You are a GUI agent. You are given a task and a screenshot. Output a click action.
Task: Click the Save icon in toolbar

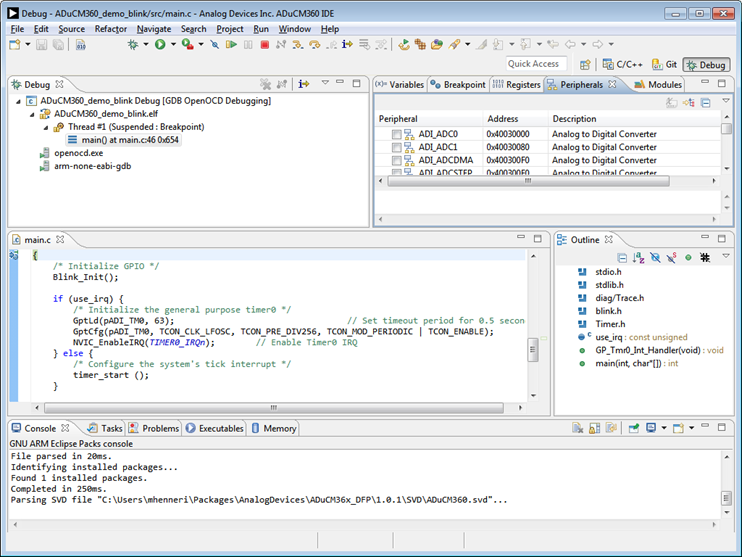(x=42, y=44)
